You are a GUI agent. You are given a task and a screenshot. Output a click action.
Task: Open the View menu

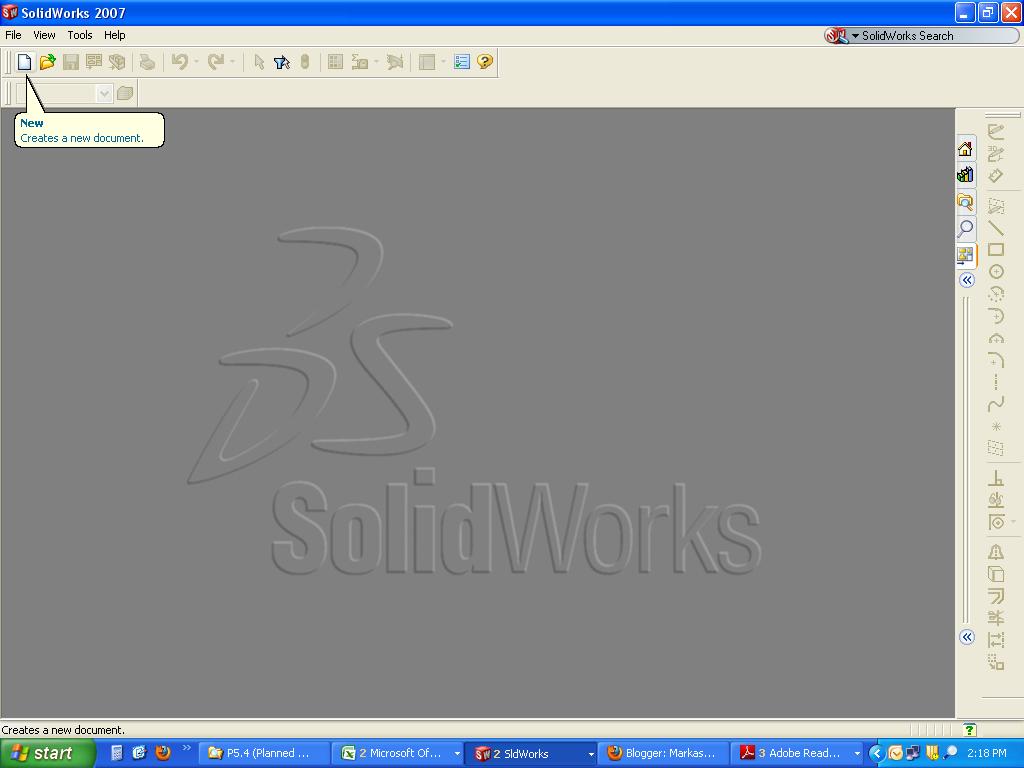point(43,35)
